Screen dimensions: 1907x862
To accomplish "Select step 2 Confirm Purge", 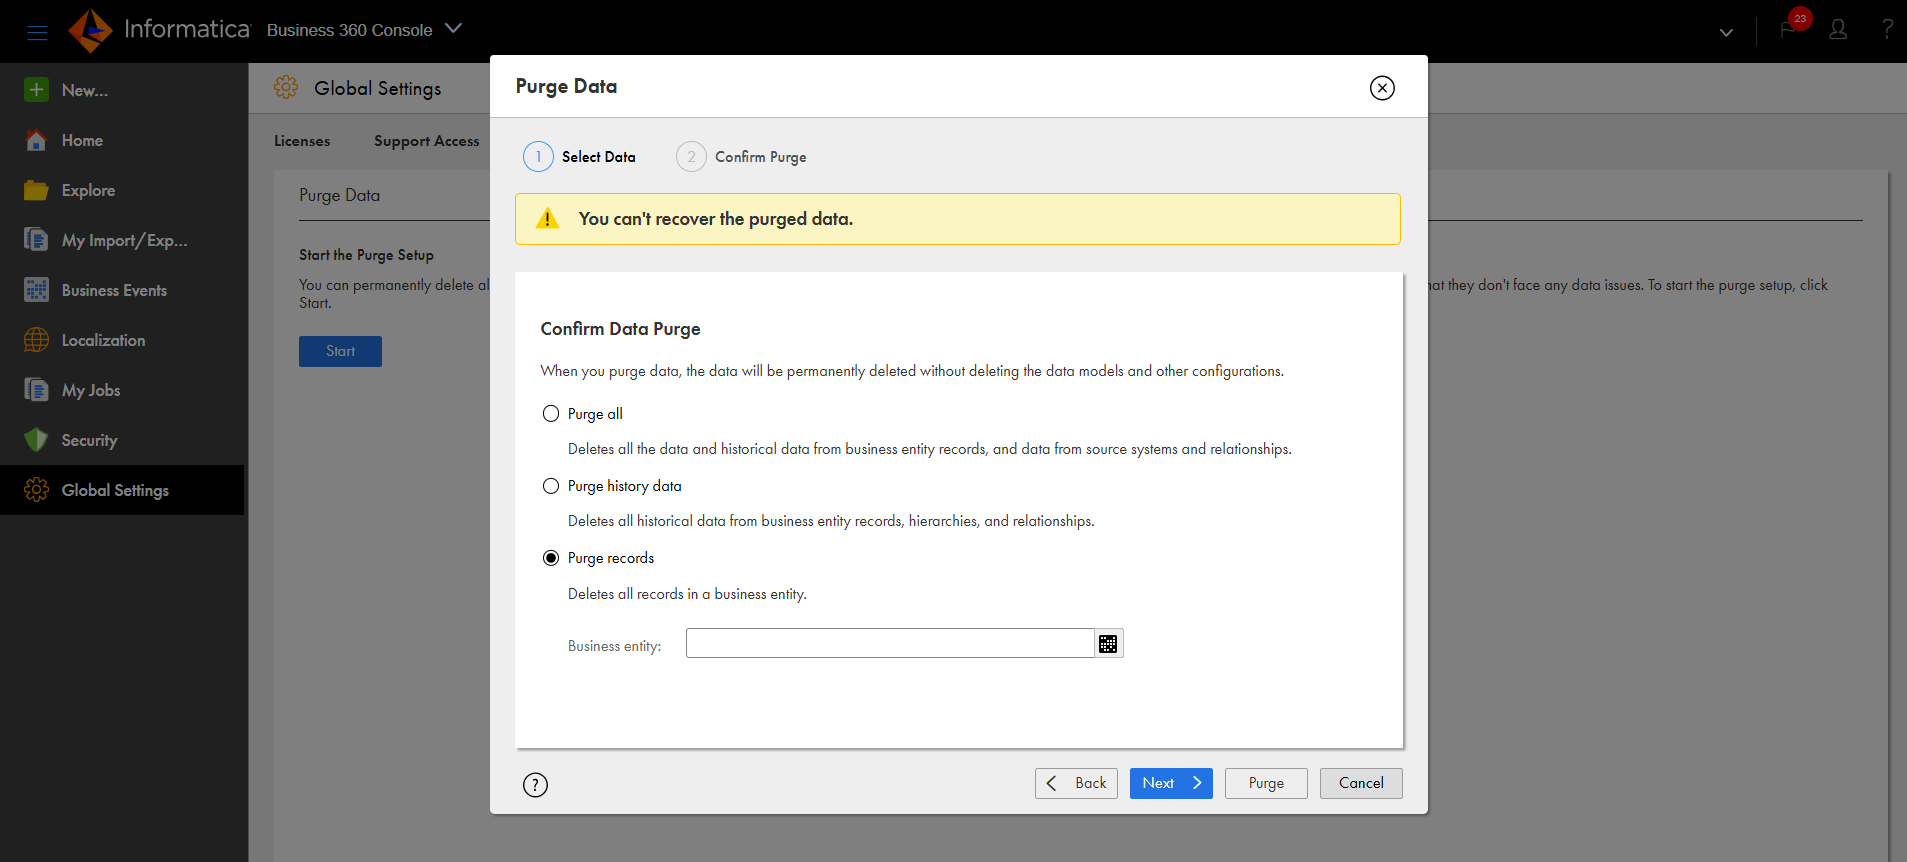I will coord(742,157).
